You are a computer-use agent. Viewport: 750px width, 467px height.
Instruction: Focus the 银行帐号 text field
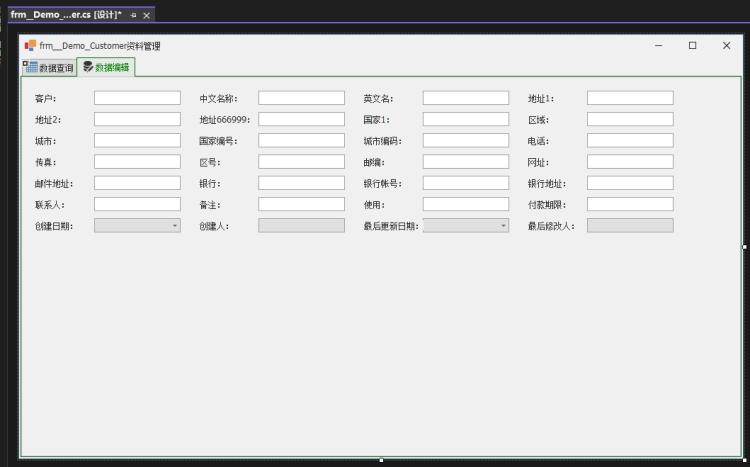point(466,183)
